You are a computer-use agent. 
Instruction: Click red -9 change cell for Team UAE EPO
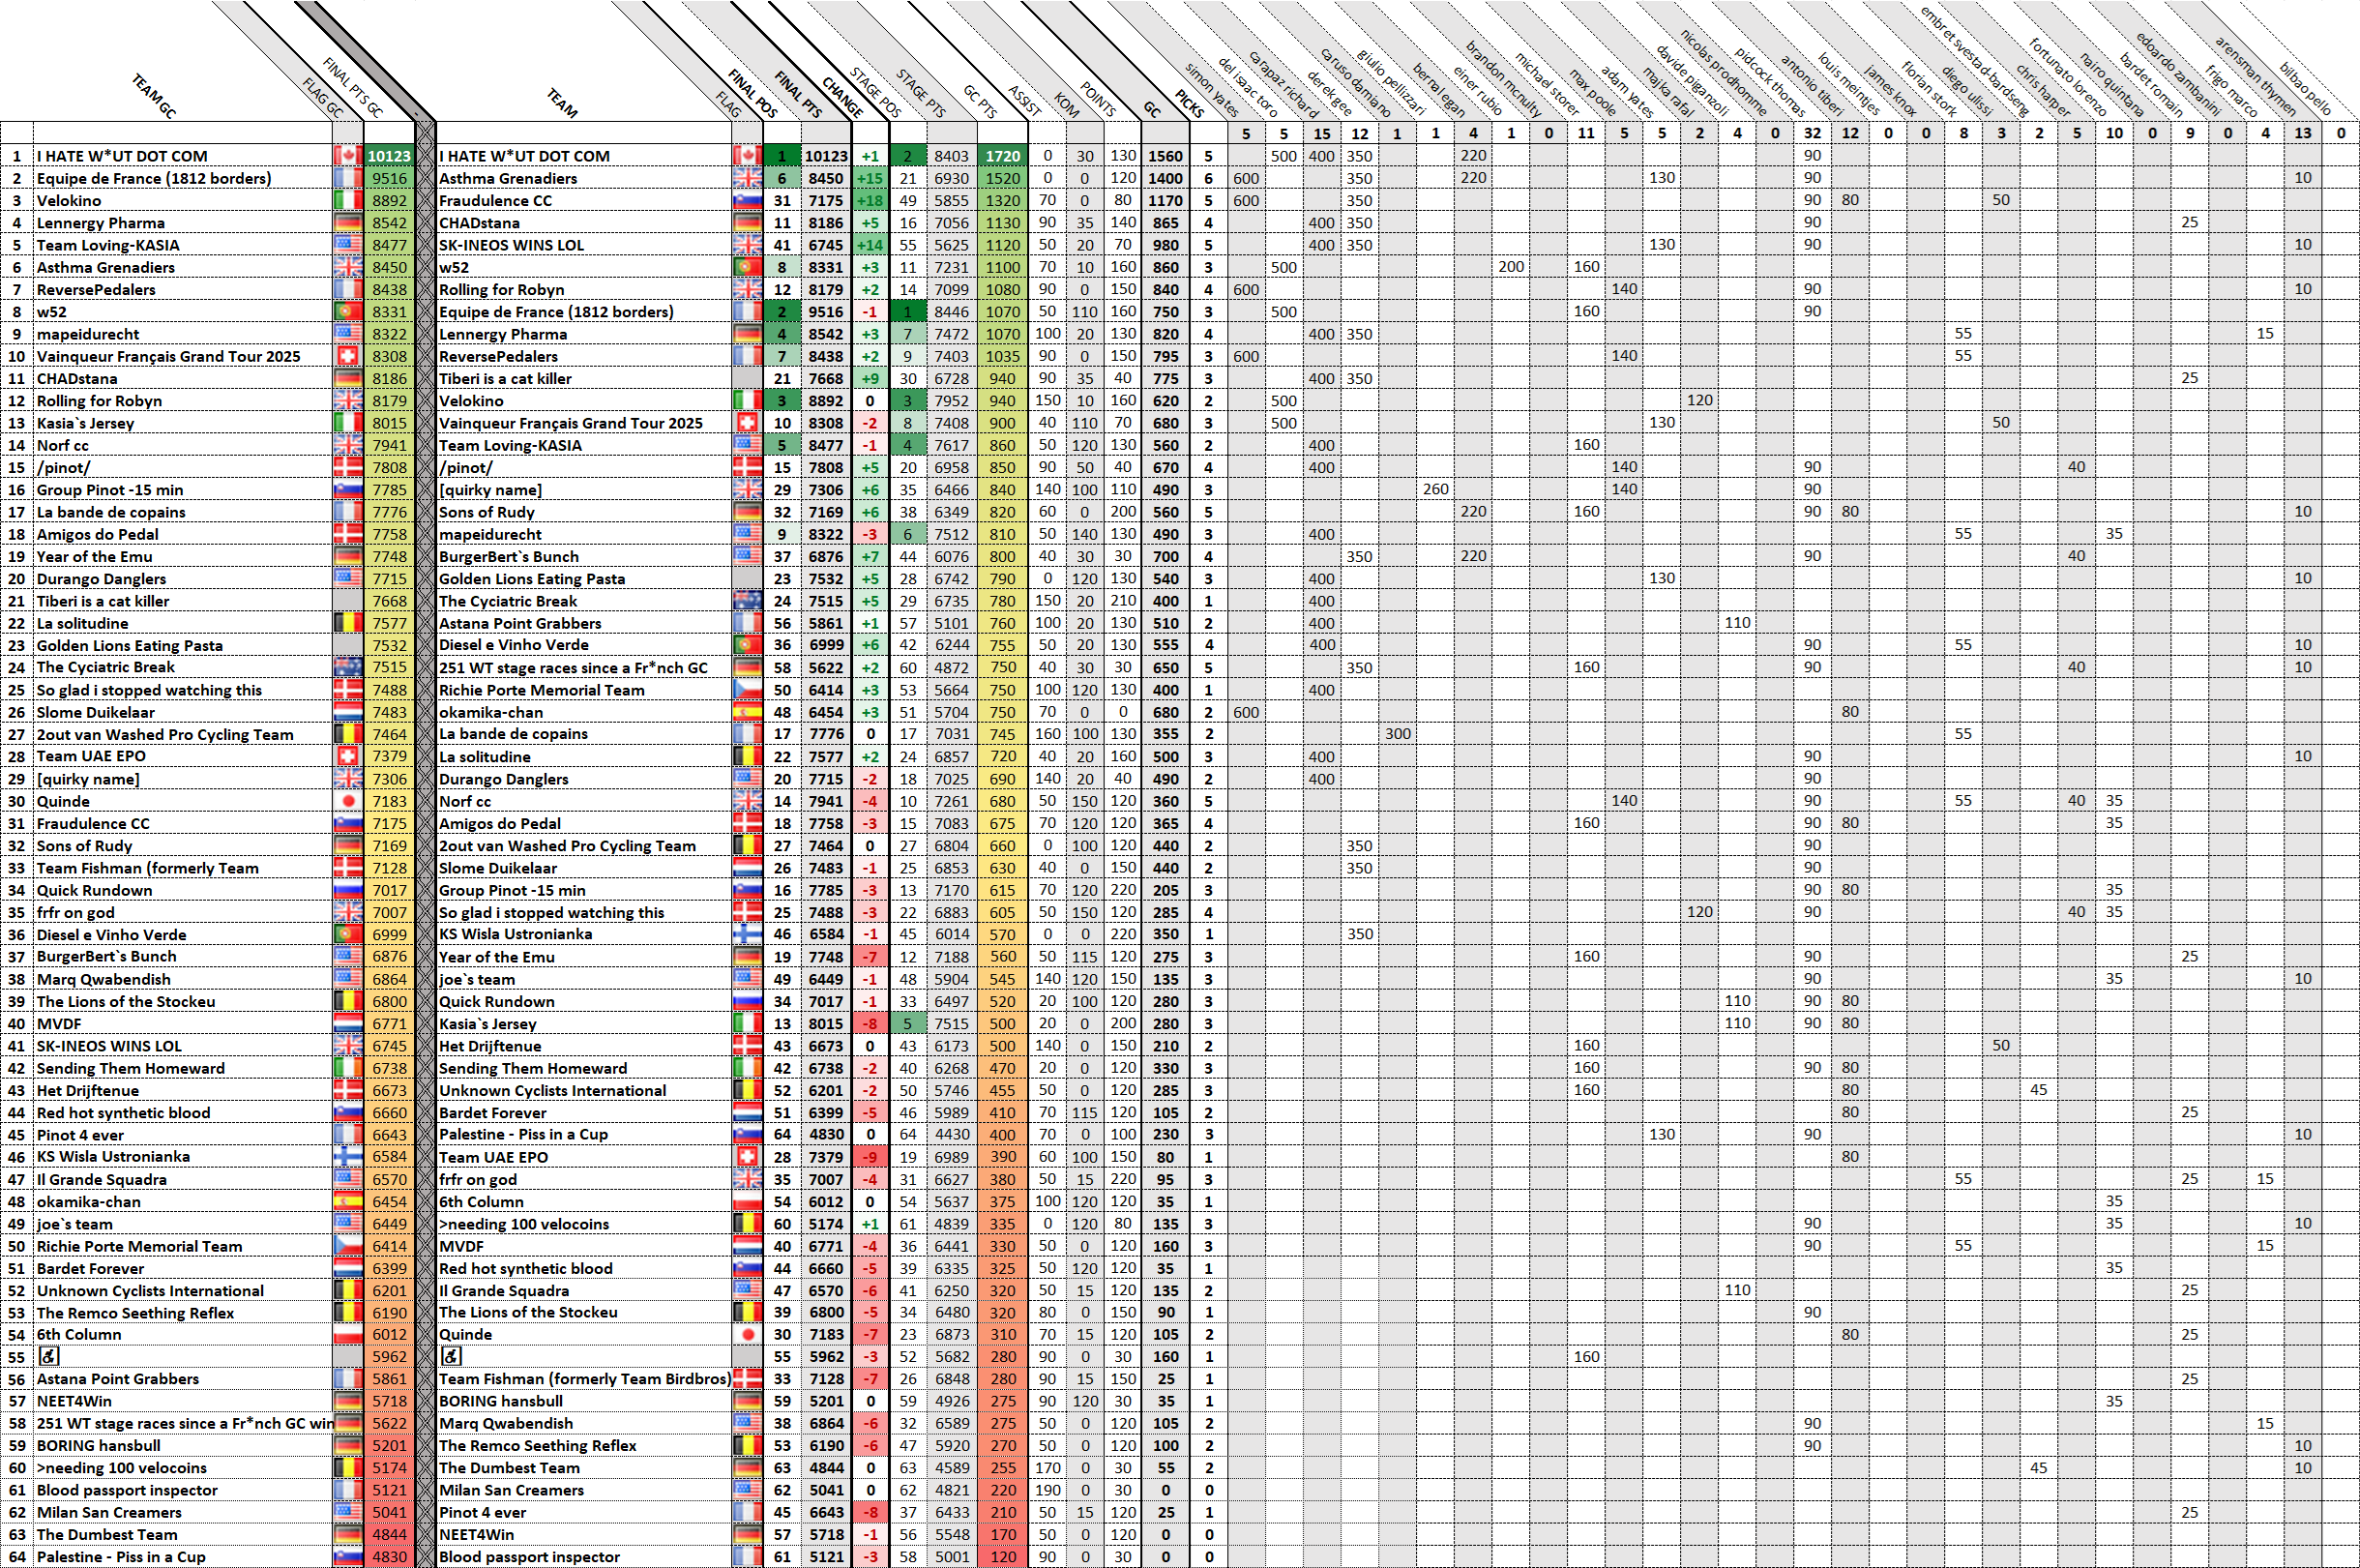click(870, 1157)
